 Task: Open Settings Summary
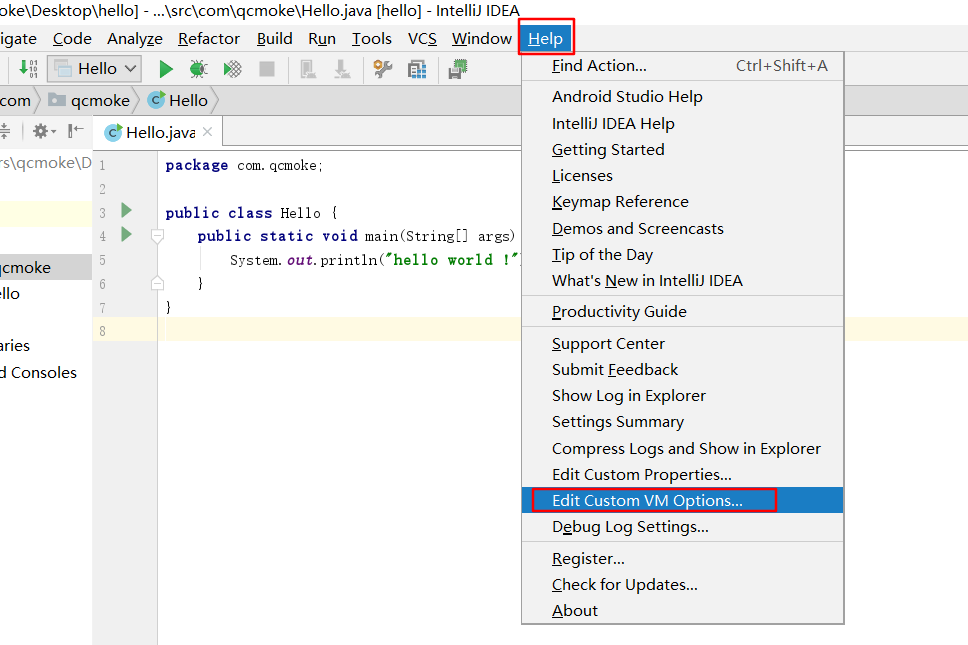(683, 421)
